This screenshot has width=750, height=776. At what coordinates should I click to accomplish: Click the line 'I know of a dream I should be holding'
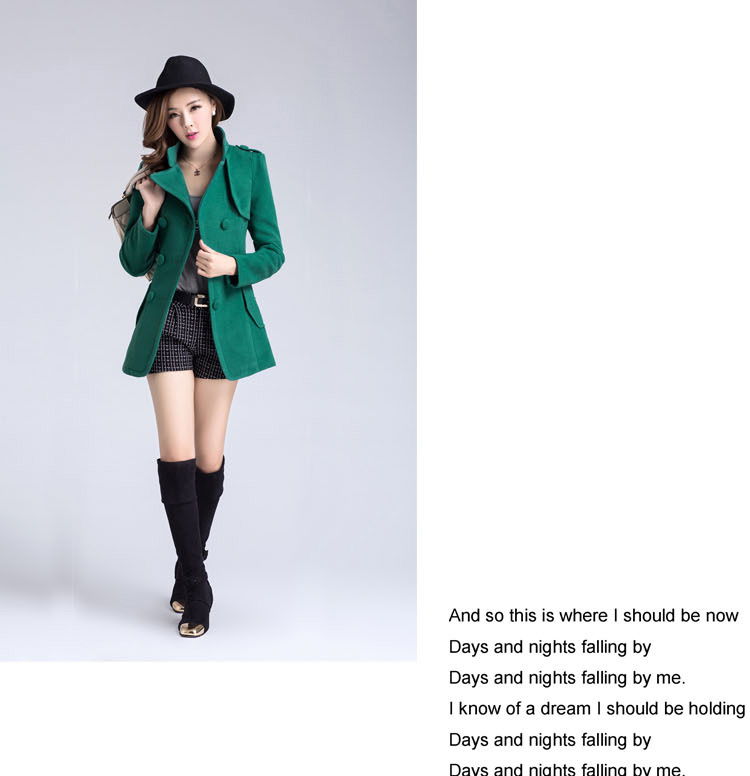[597, 708]
